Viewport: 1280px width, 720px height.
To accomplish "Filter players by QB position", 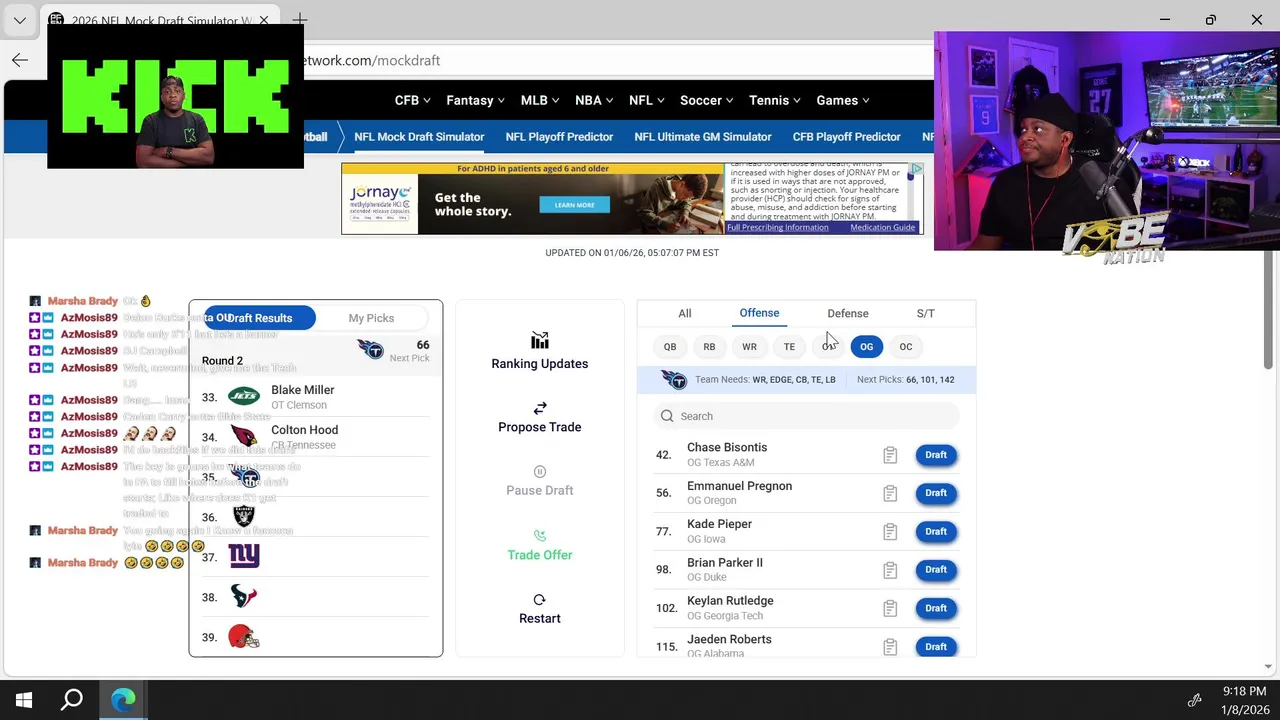I will pyautogui.click(x=670, y=347).
